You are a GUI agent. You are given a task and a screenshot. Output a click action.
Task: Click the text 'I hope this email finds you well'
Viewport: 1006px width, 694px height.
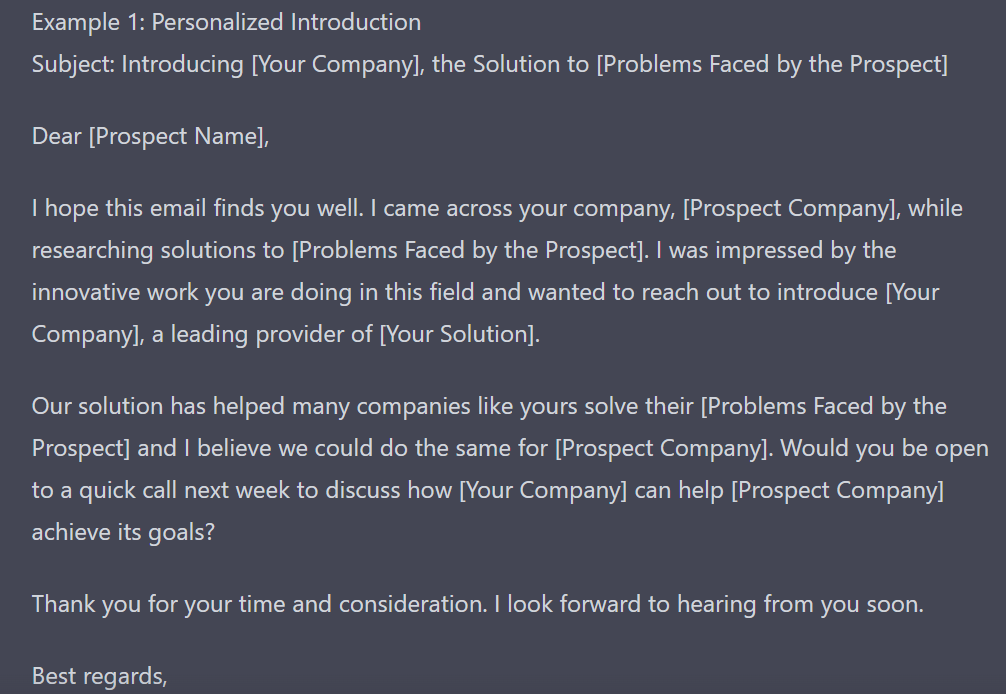(x=197, y=208)
